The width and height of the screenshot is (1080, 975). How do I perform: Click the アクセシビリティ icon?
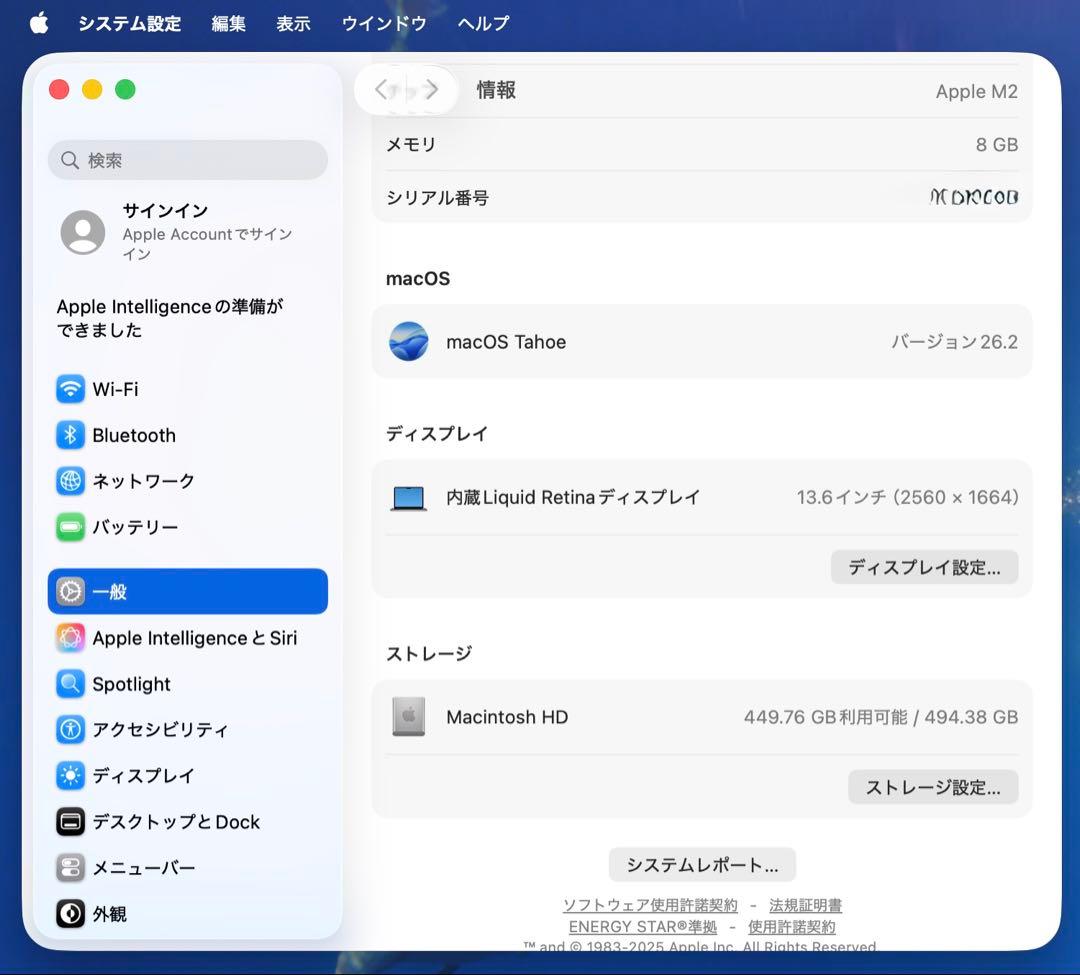pyautogui.click(x=70, y=729)
